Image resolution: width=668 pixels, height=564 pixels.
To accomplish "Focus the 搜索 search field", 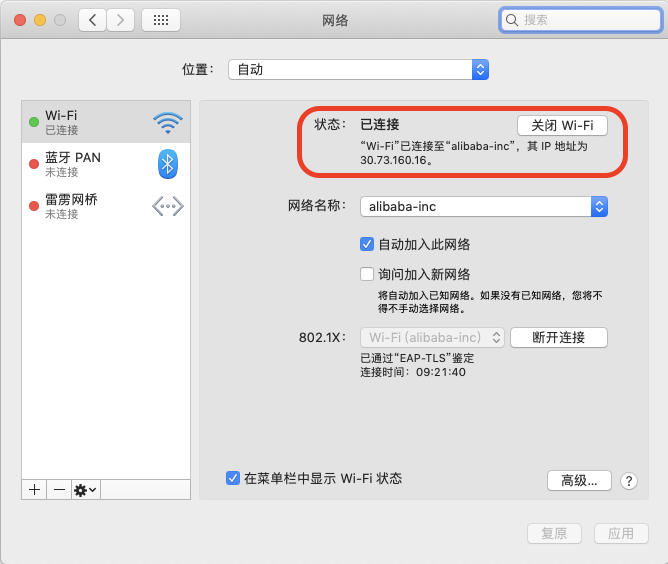I will [581, 20].
